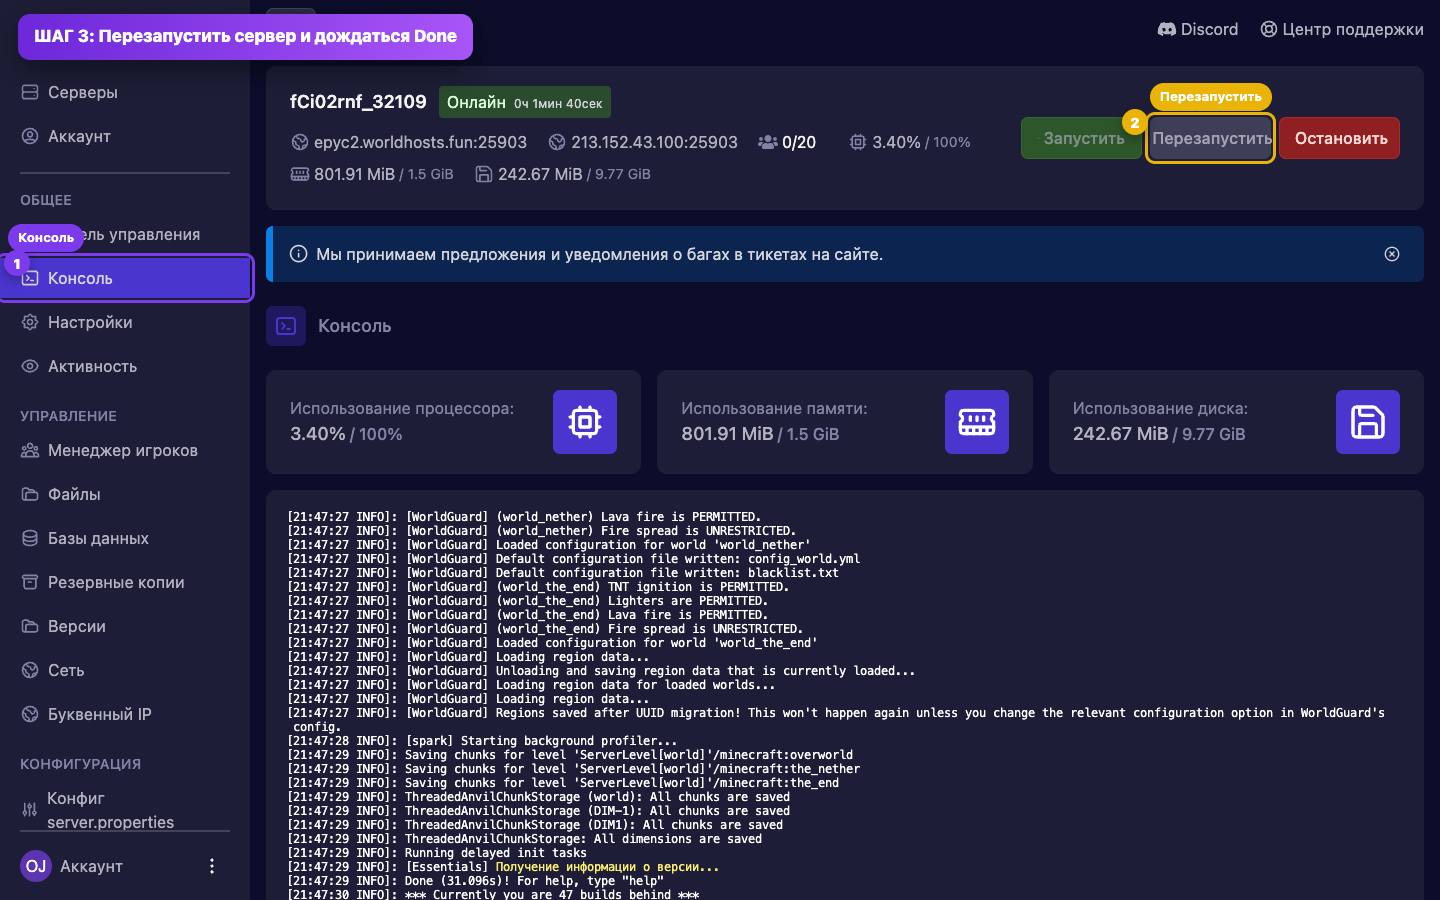Click the Онлайн status badge
The height and width of the screenshot is (900, 1440).
point(525,102)
